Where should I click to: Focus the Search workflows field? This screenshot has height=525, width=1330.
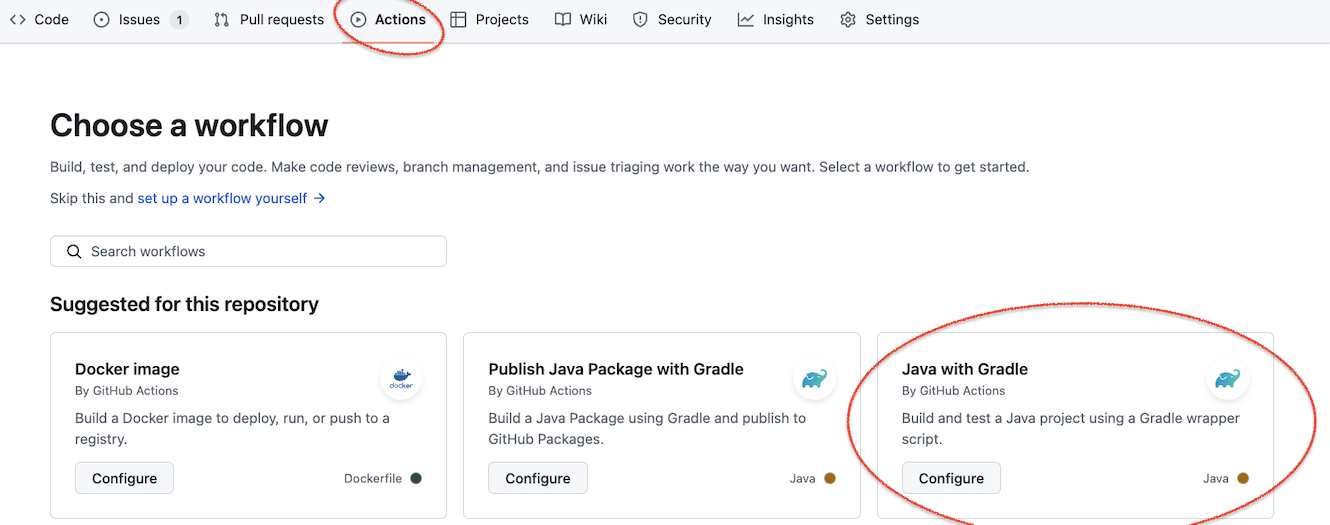point(248,251)
